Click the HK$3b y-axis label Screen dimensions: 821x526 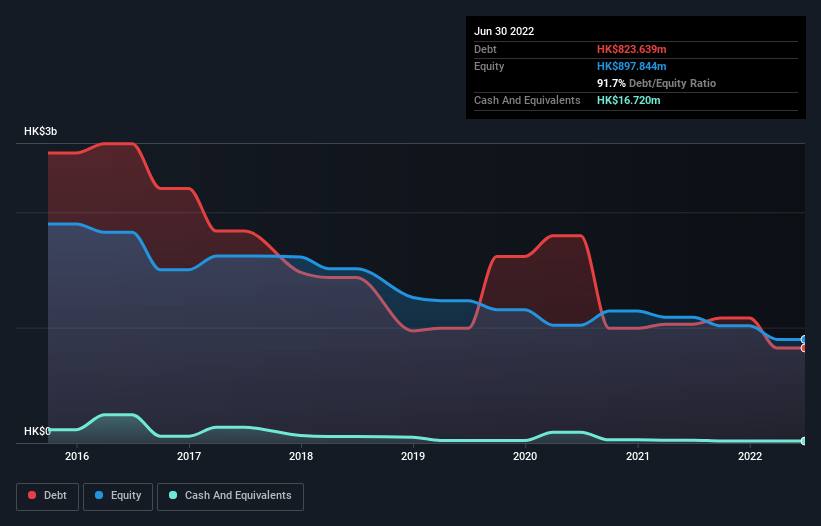pos(40,131)
